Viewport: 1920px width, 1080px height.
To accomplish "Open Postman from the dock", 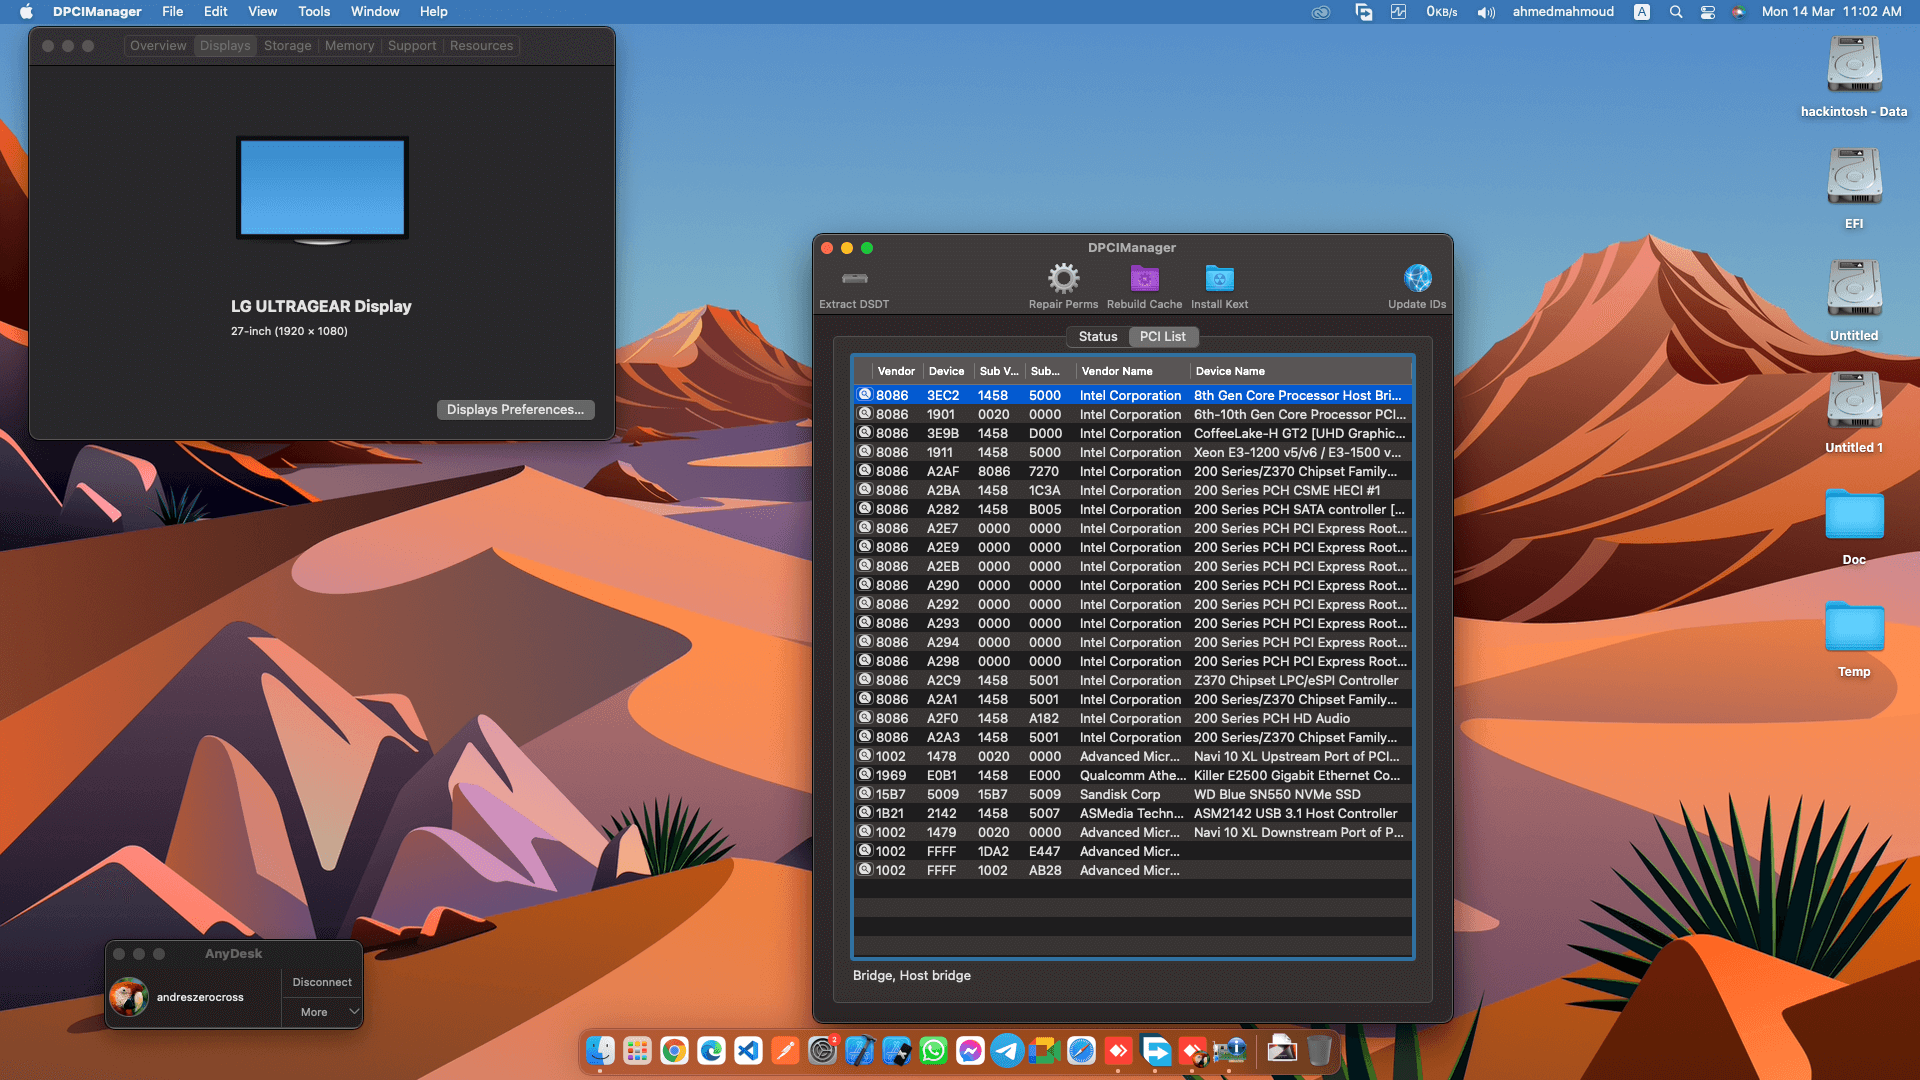I will pyautogui.click(x=786, y=1050).
